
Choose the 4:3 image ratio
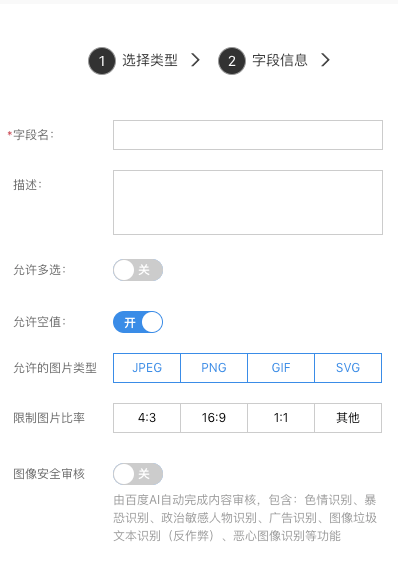point(147,418)
